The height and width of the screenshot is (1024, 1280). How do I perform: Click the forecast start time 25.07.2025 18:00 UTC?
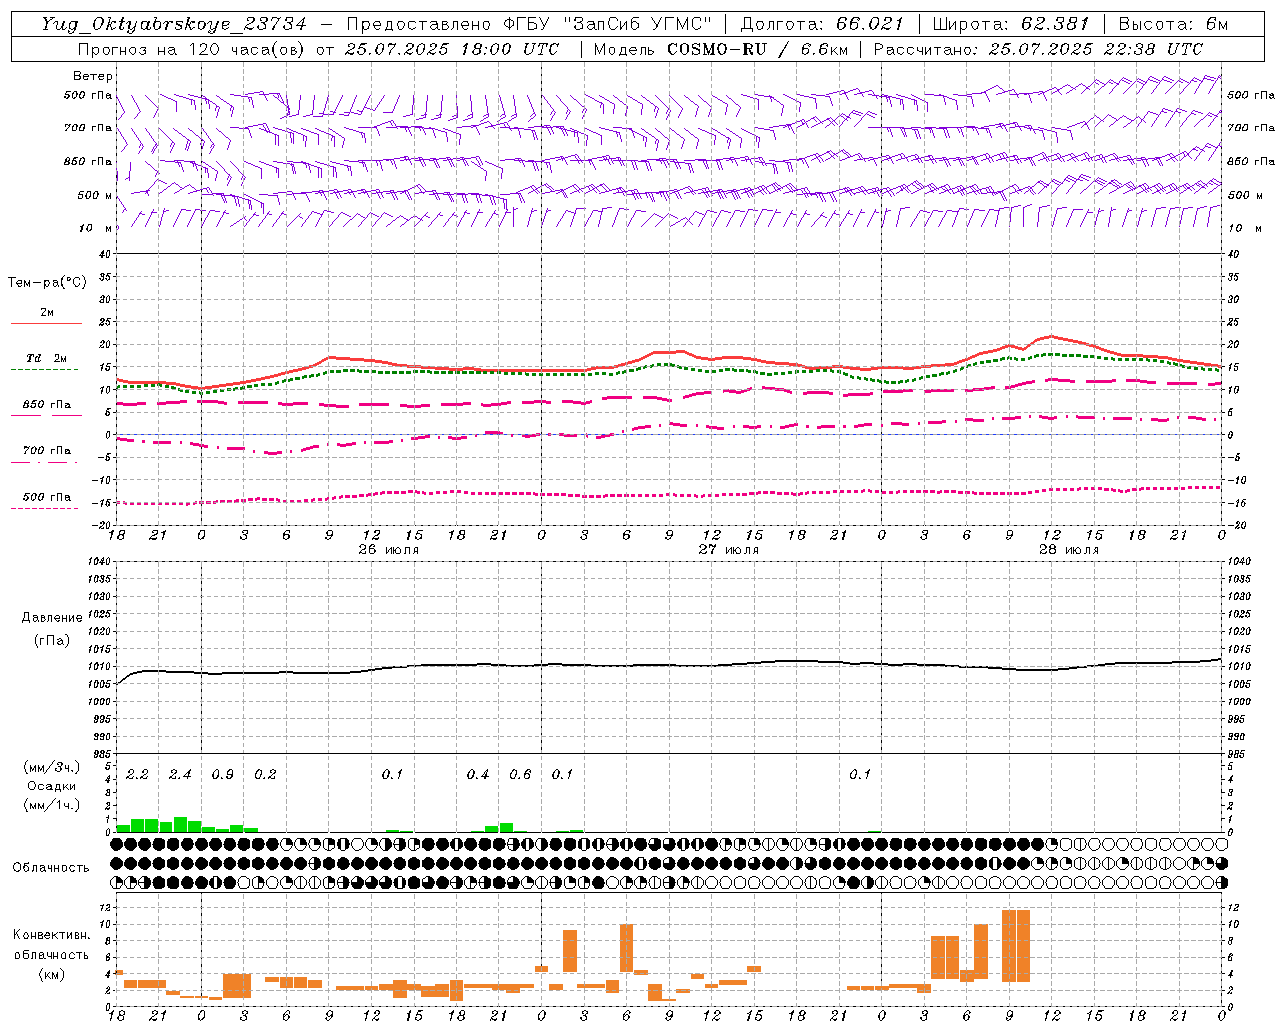pos(451,49)
